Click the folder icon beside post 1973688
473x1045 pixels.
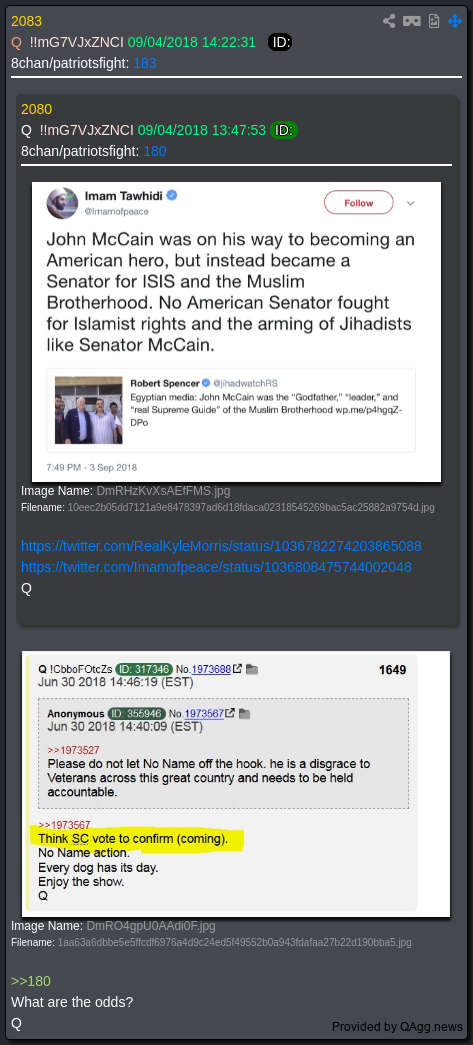(x=252, y=669)
